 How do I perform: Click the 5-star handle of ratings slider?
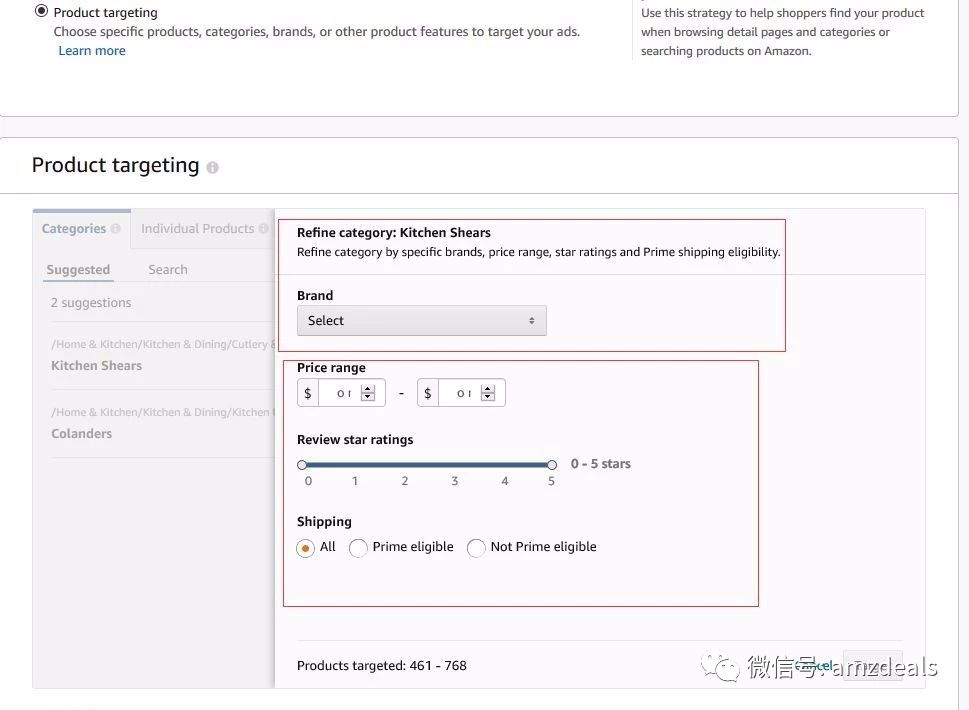(x=552, y=465)
